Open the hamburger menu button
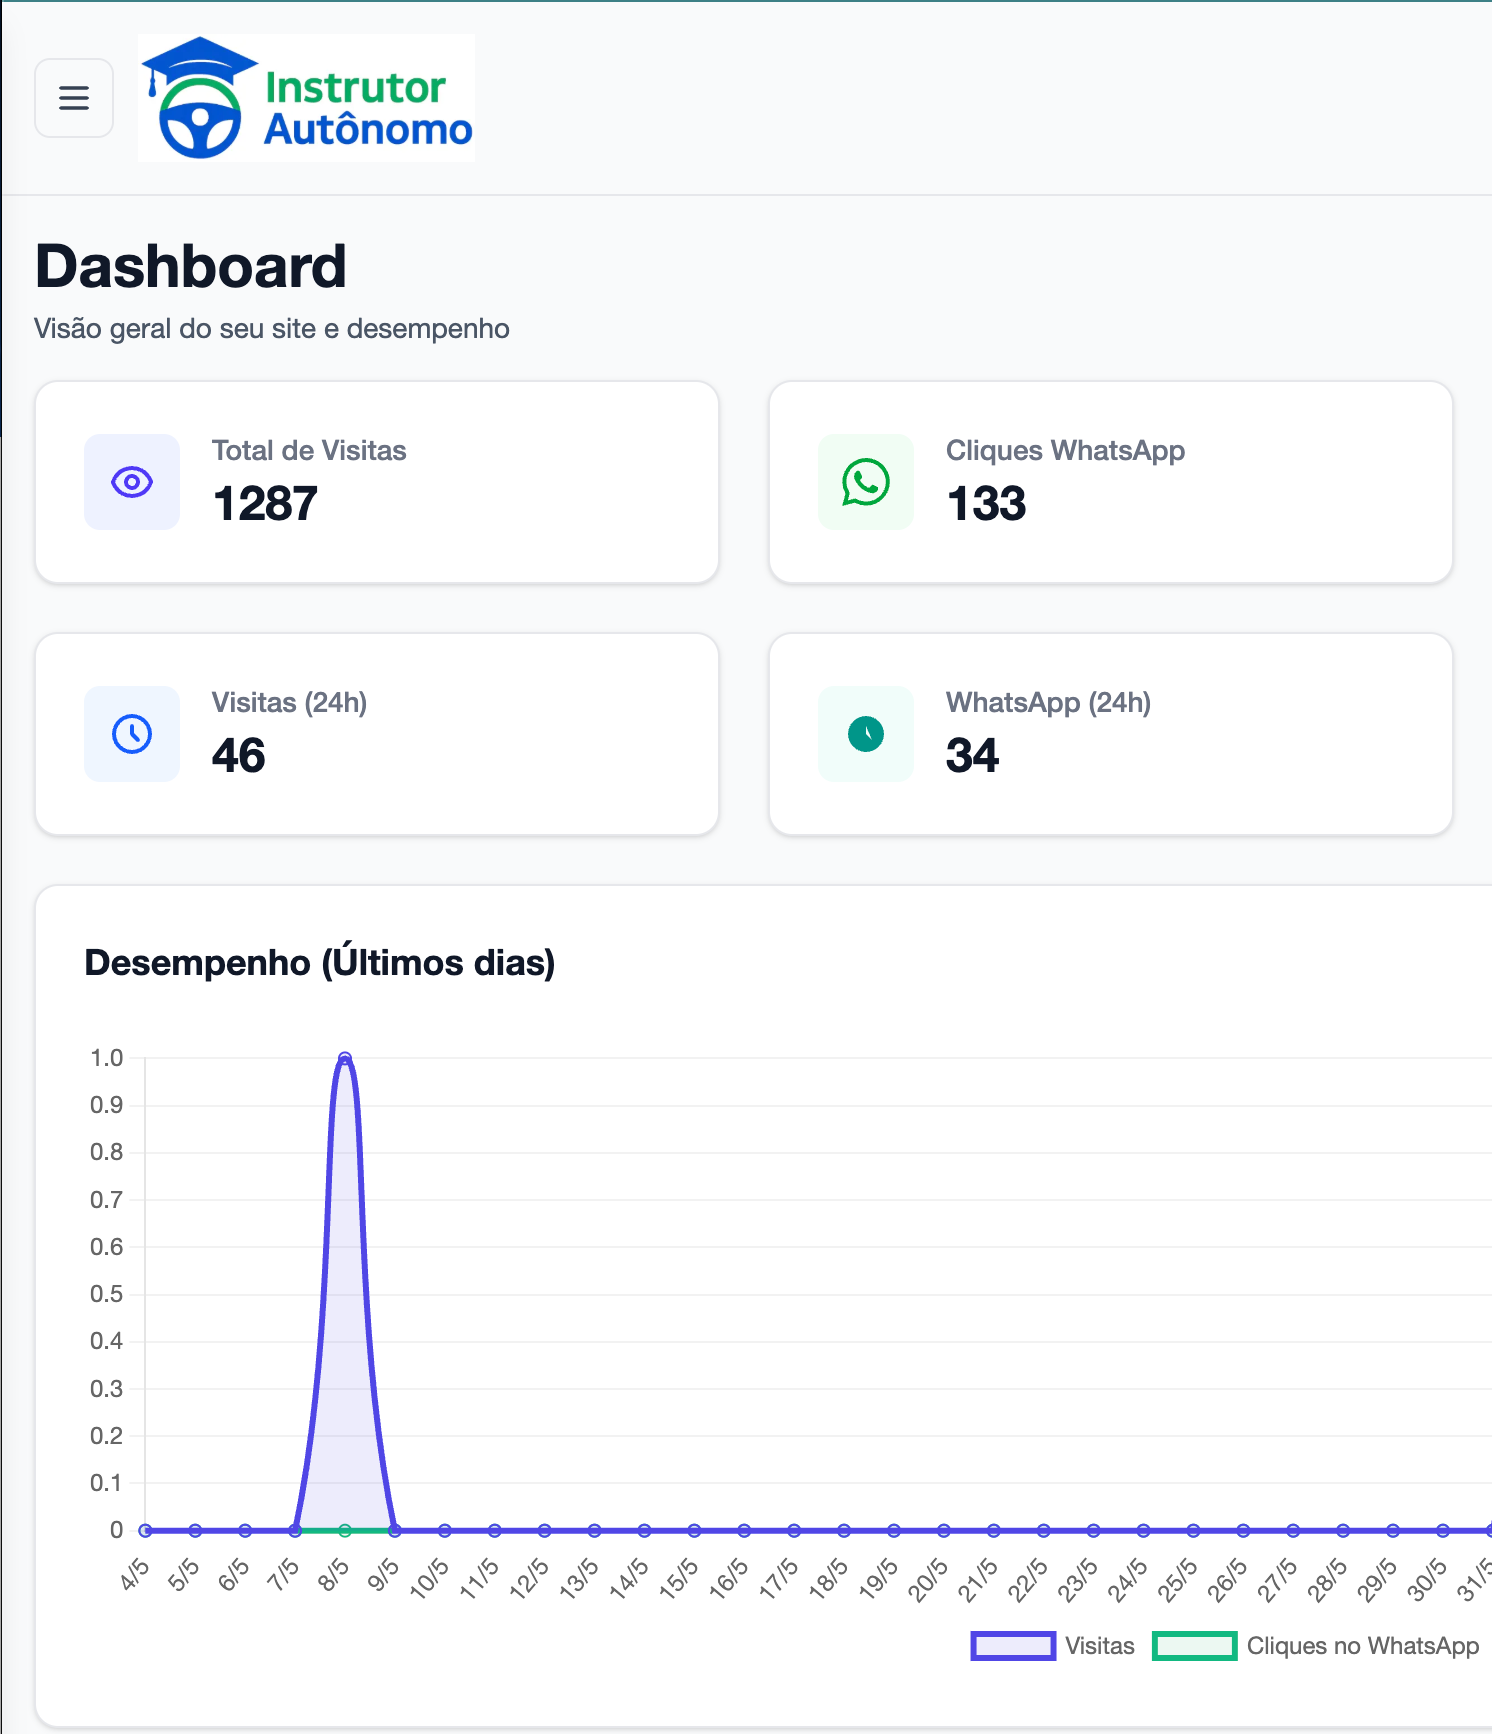 click(x=74, y=98)
